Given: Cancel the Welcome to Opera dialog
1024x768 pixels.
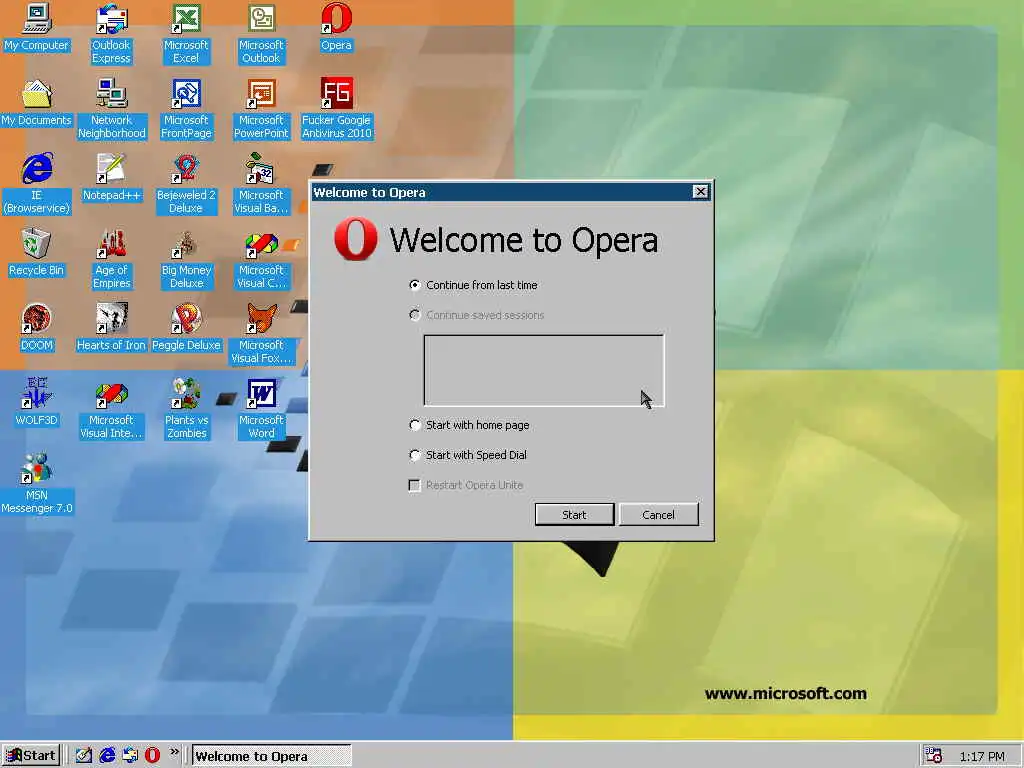Looking at the screenshot, I should click(x=658, y=515).
